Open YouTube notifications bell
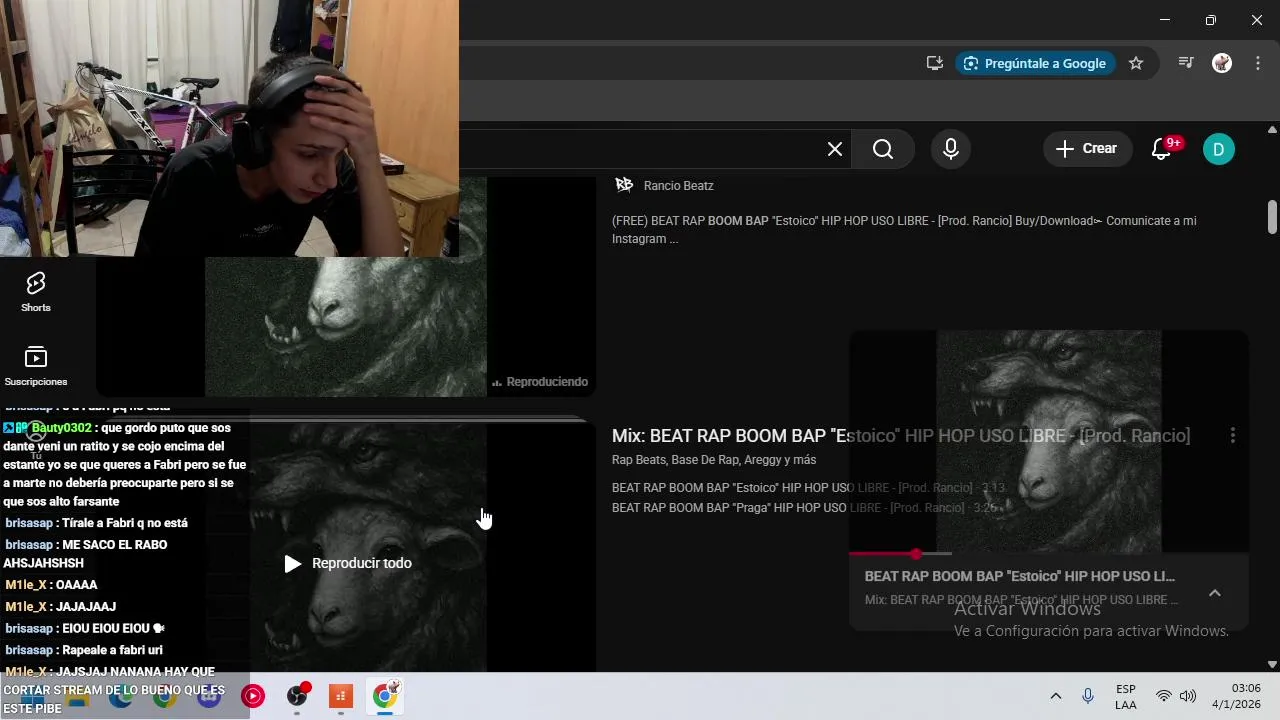 (x=1162, y=149)
